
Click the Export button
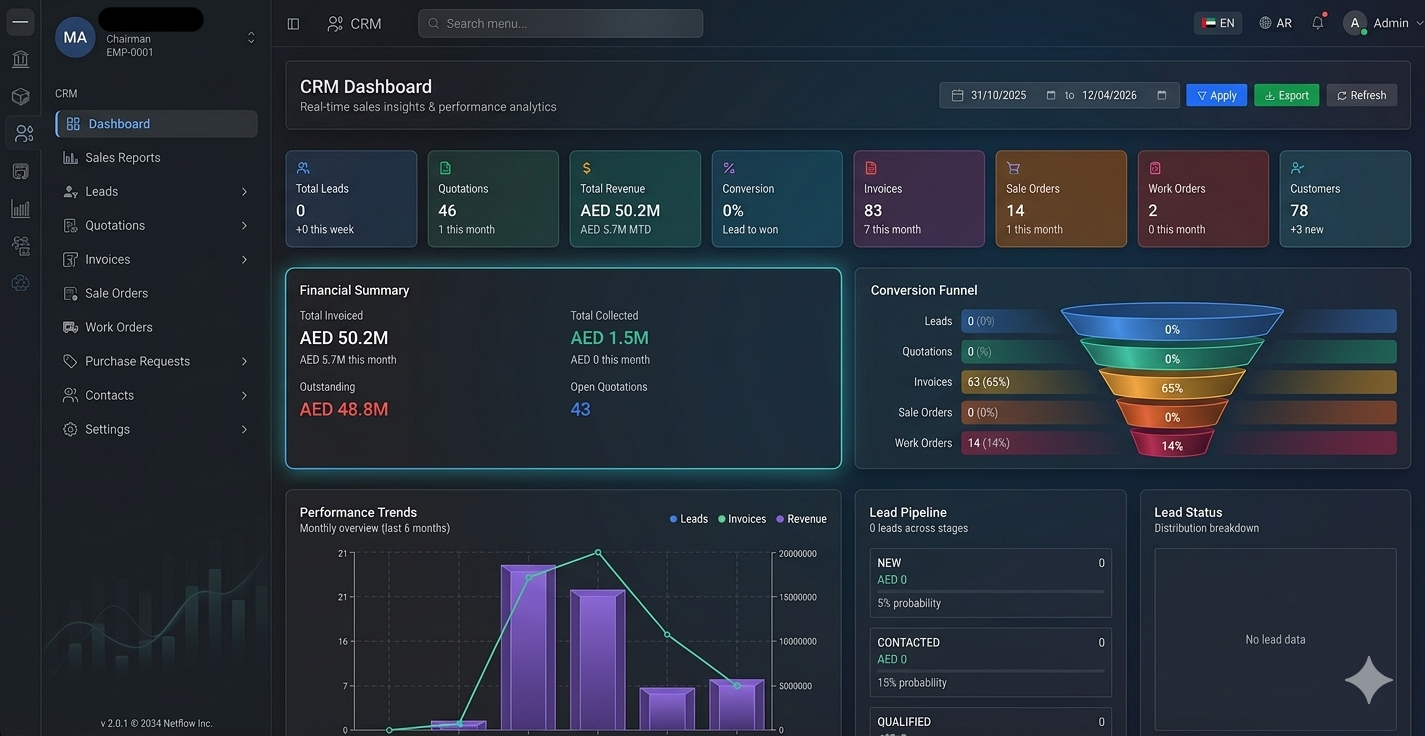[1286, 95]
